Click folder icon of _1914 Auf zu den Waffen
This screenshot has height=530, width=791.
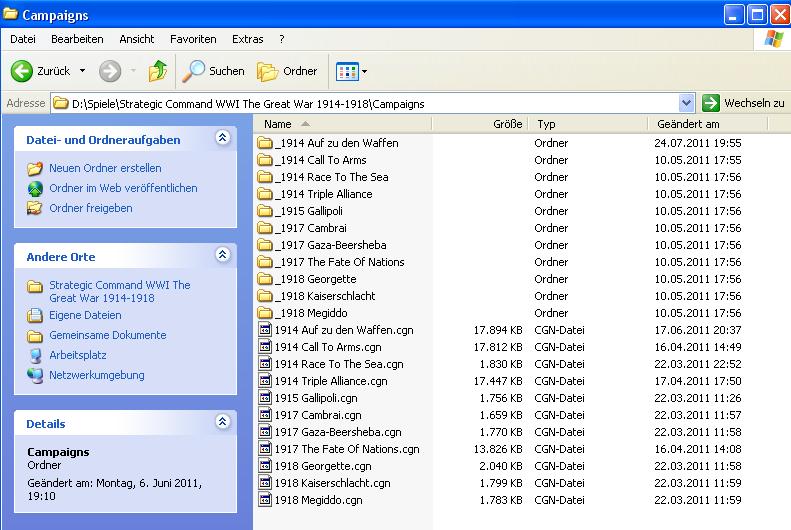click(x=265, y=143)
